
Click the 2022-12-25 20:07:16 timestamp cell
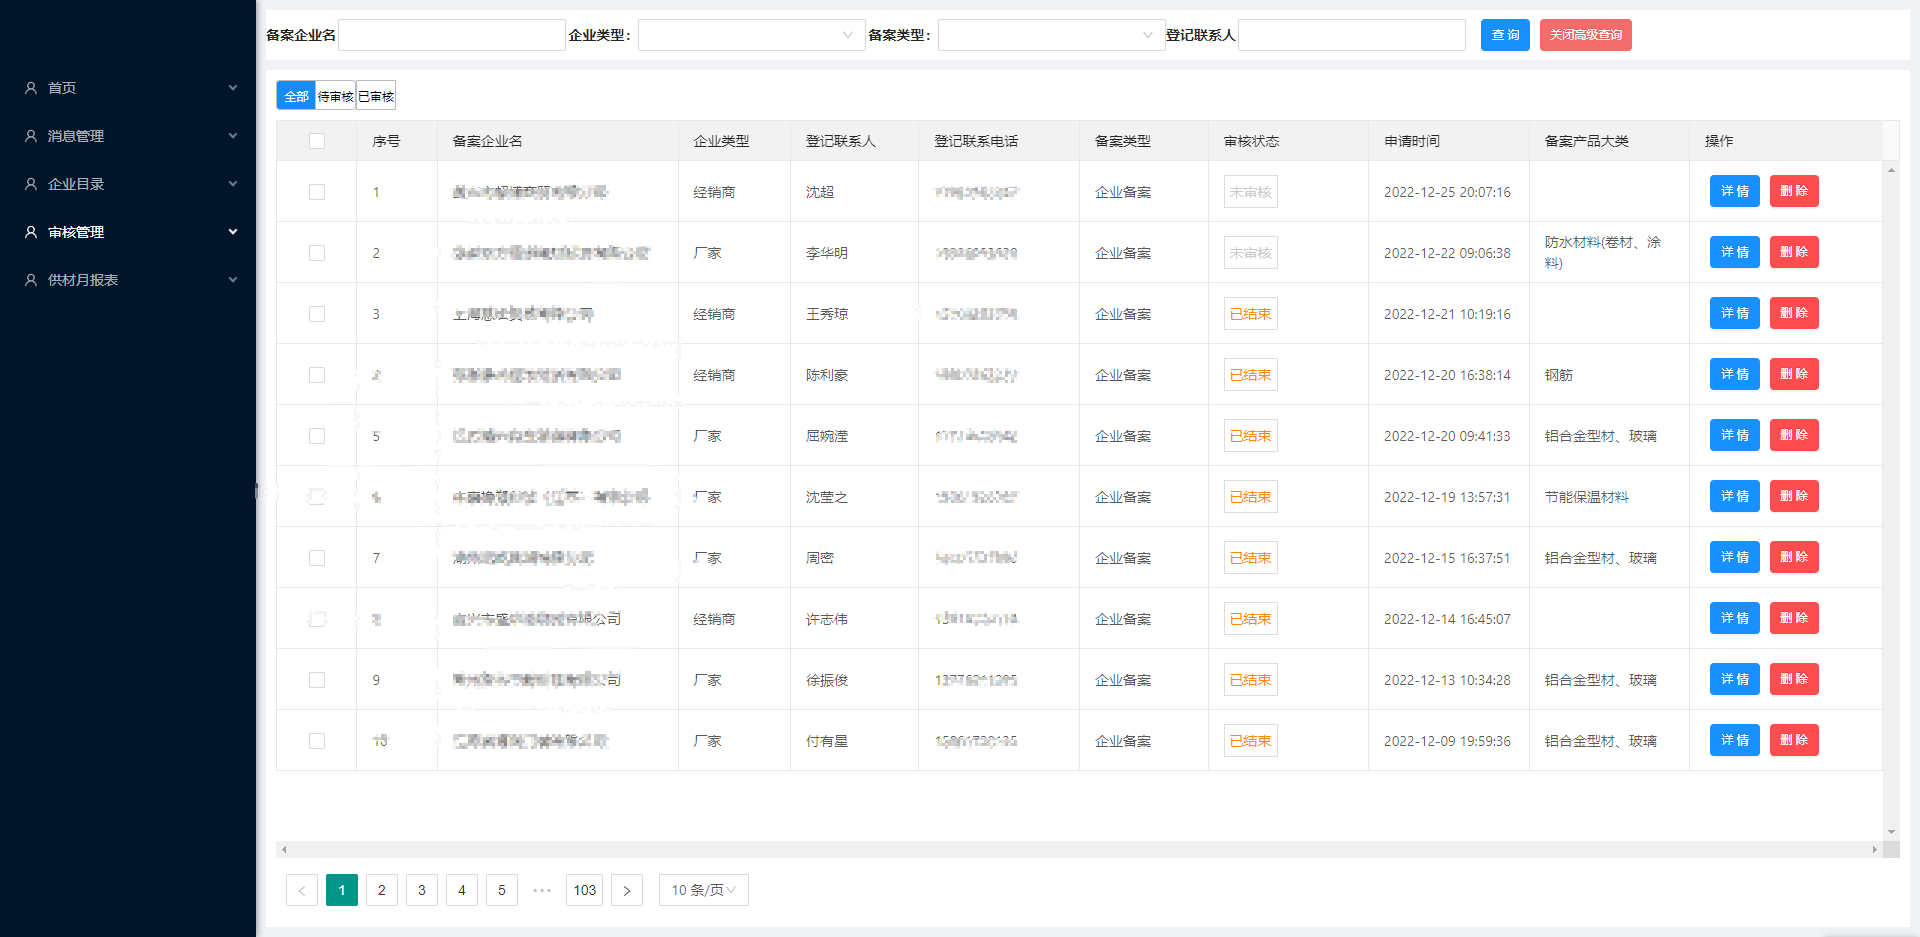coord(1447,192)
